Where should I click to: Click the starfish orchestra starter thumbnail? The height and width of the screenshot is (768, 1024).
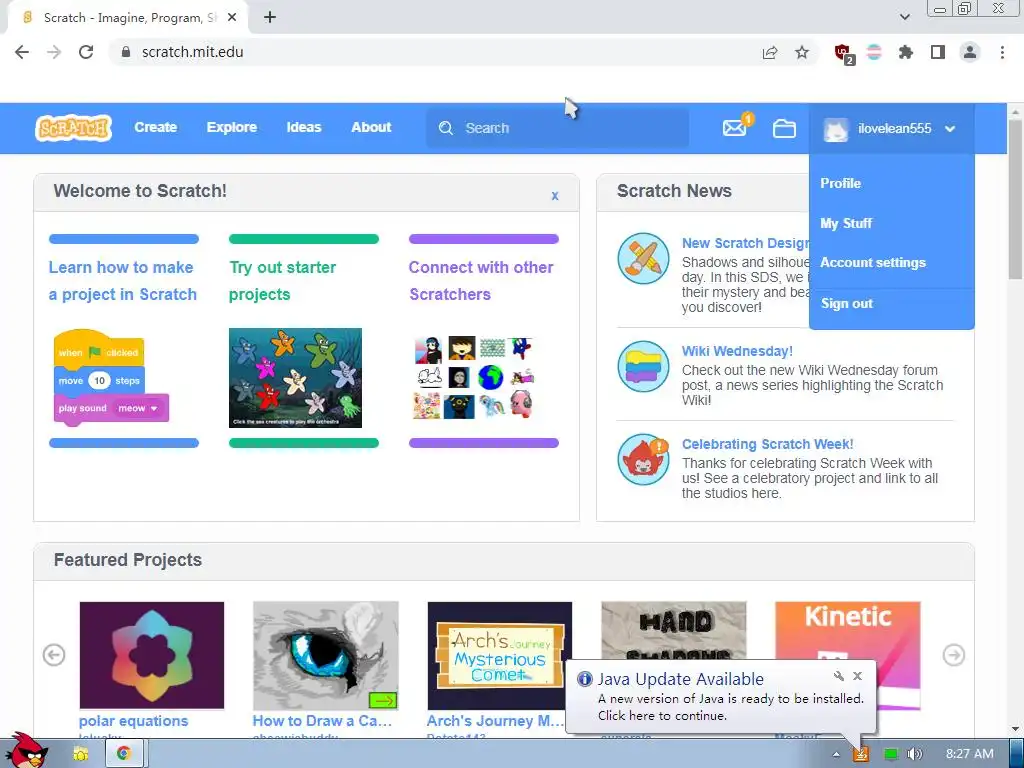click(x=295, y=378)
